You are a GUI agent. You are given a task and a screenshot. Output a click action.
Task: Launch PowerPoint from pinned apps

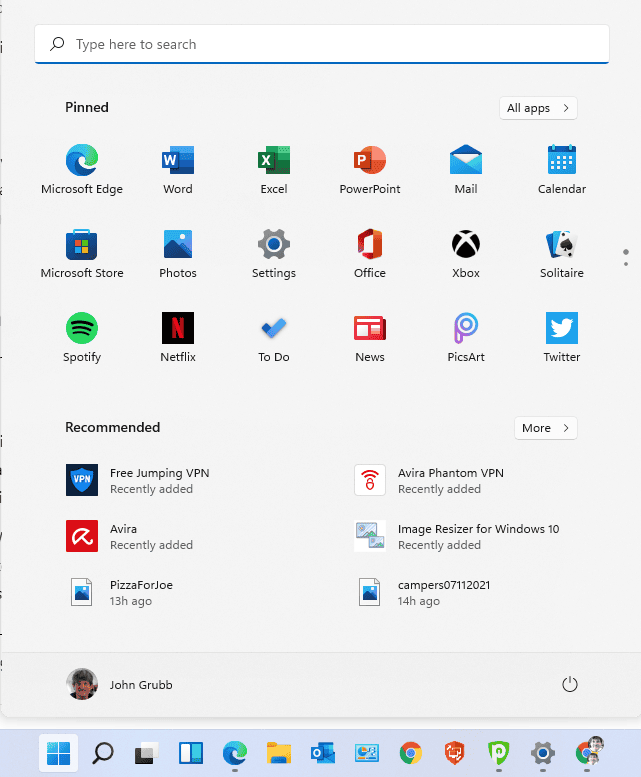[370, 169]
